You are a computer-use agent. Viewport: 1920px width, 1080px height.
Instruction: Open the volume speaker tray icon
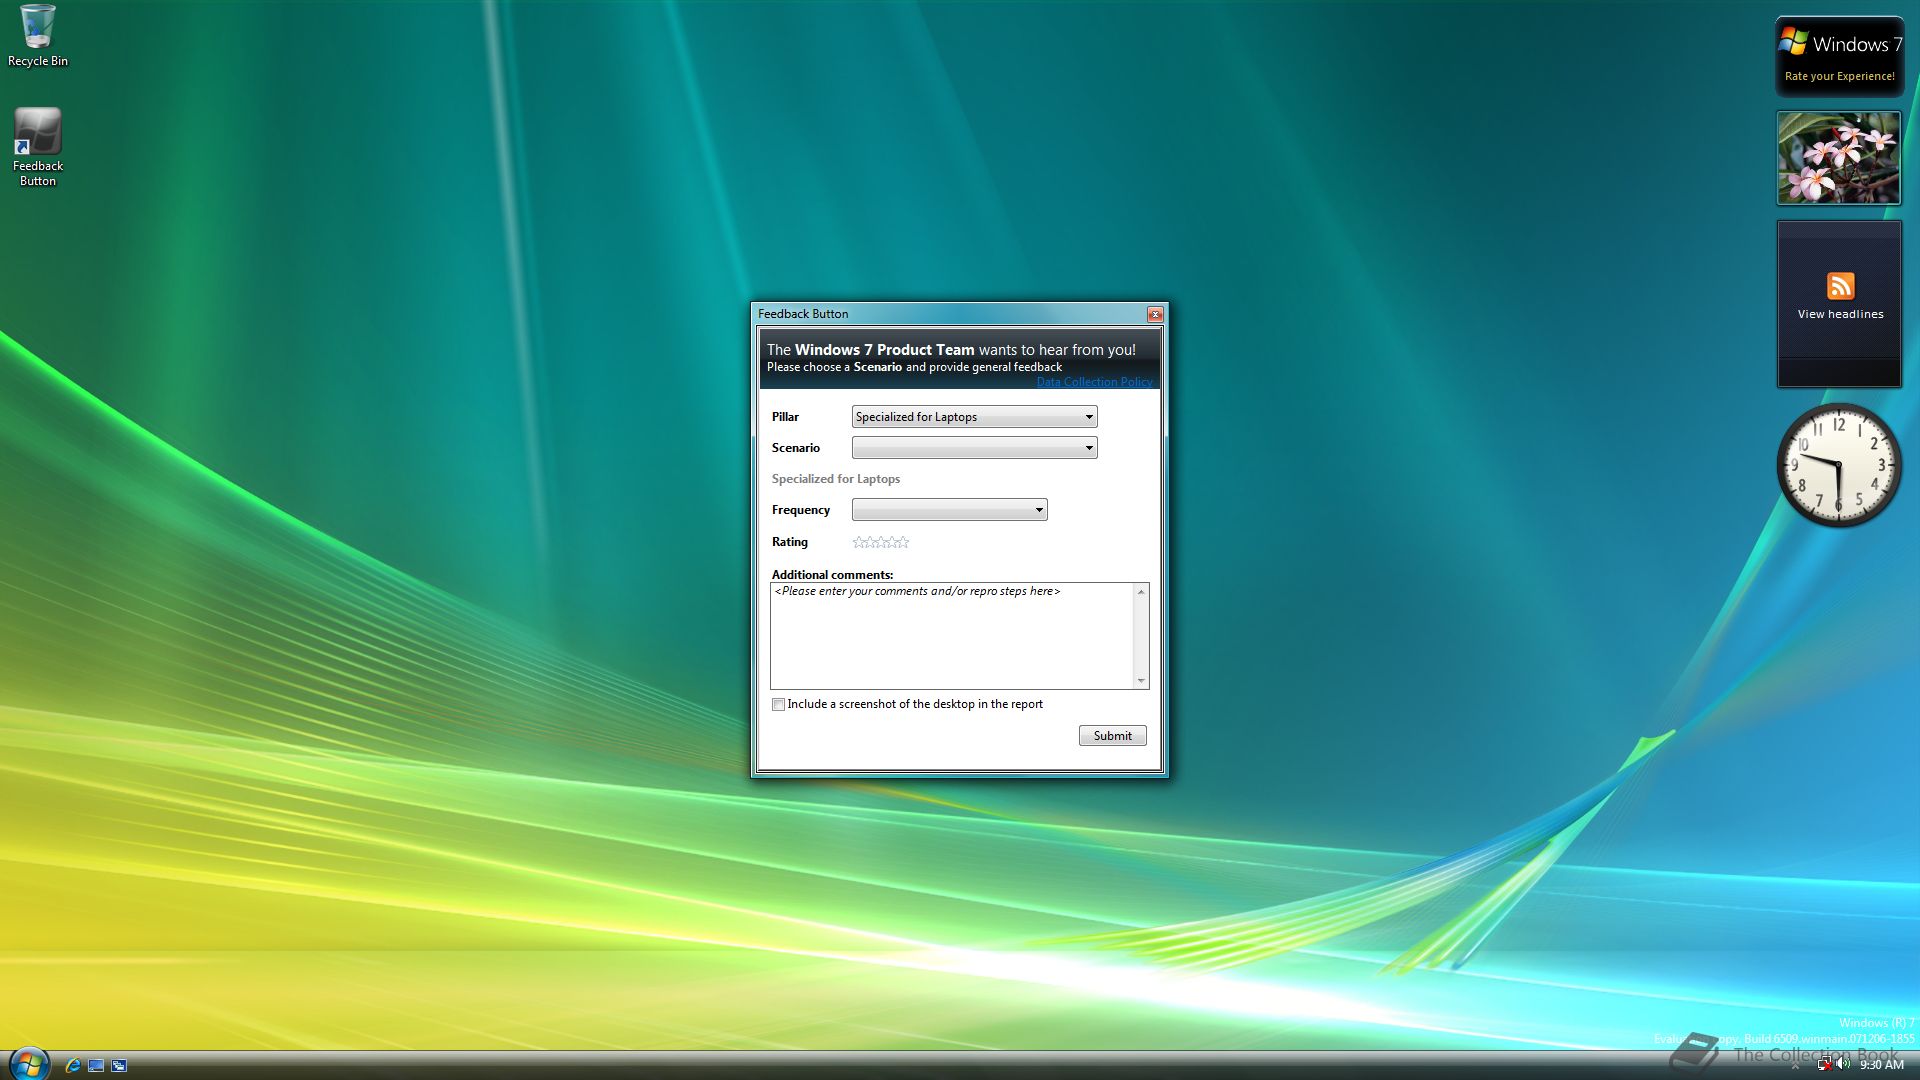pyautogui.click(x=1843, y=1064)
